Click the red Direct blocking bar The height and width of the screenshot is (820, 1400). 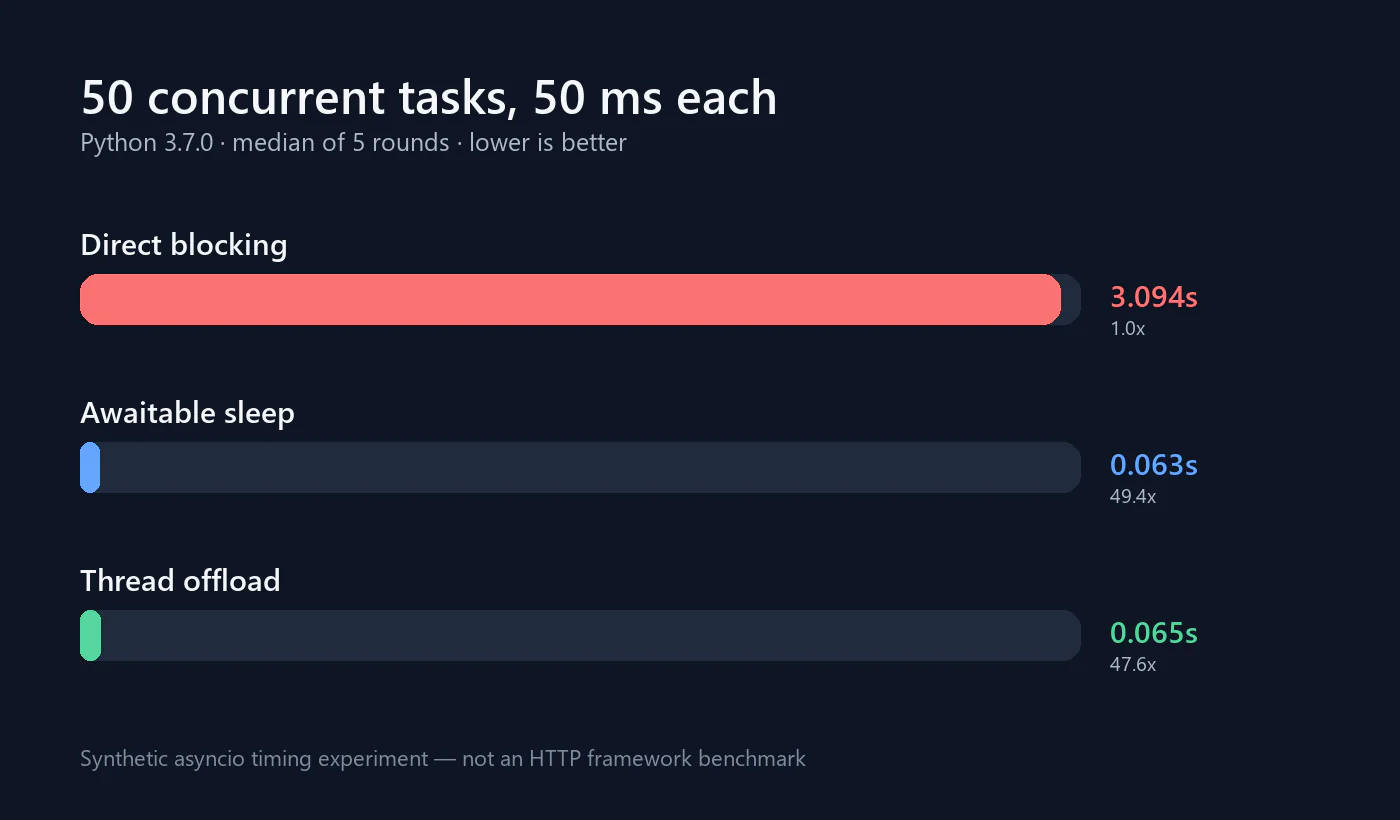coord(570,299)
